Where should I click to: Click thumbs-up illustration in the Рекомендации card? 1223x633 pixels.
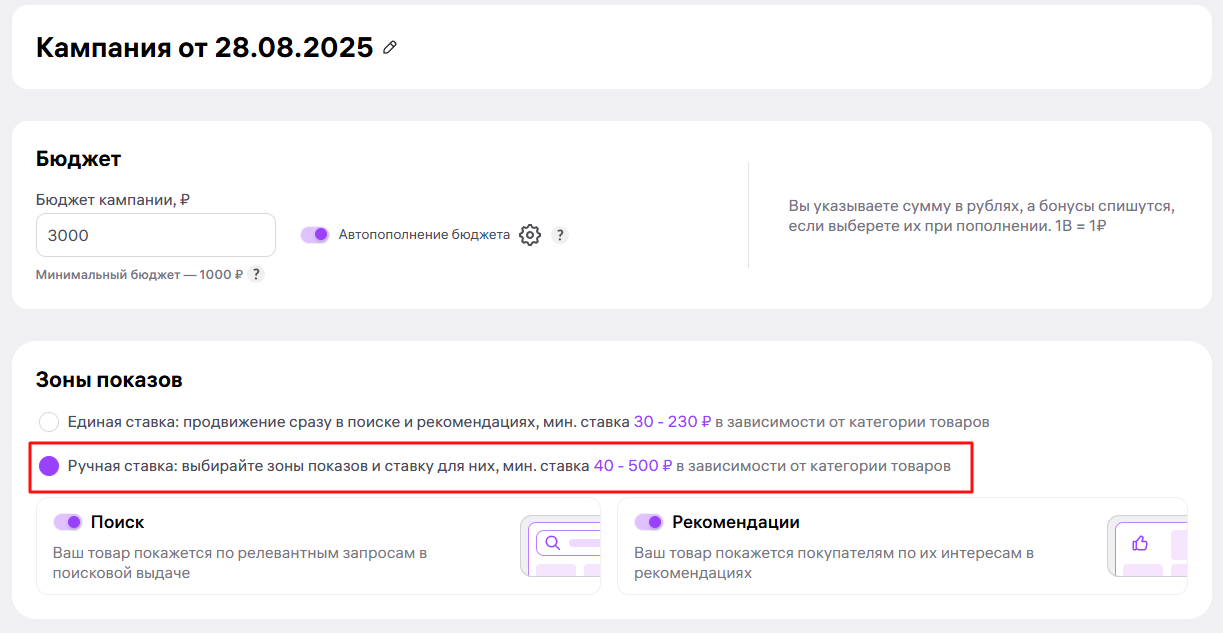coord(1139,543)
